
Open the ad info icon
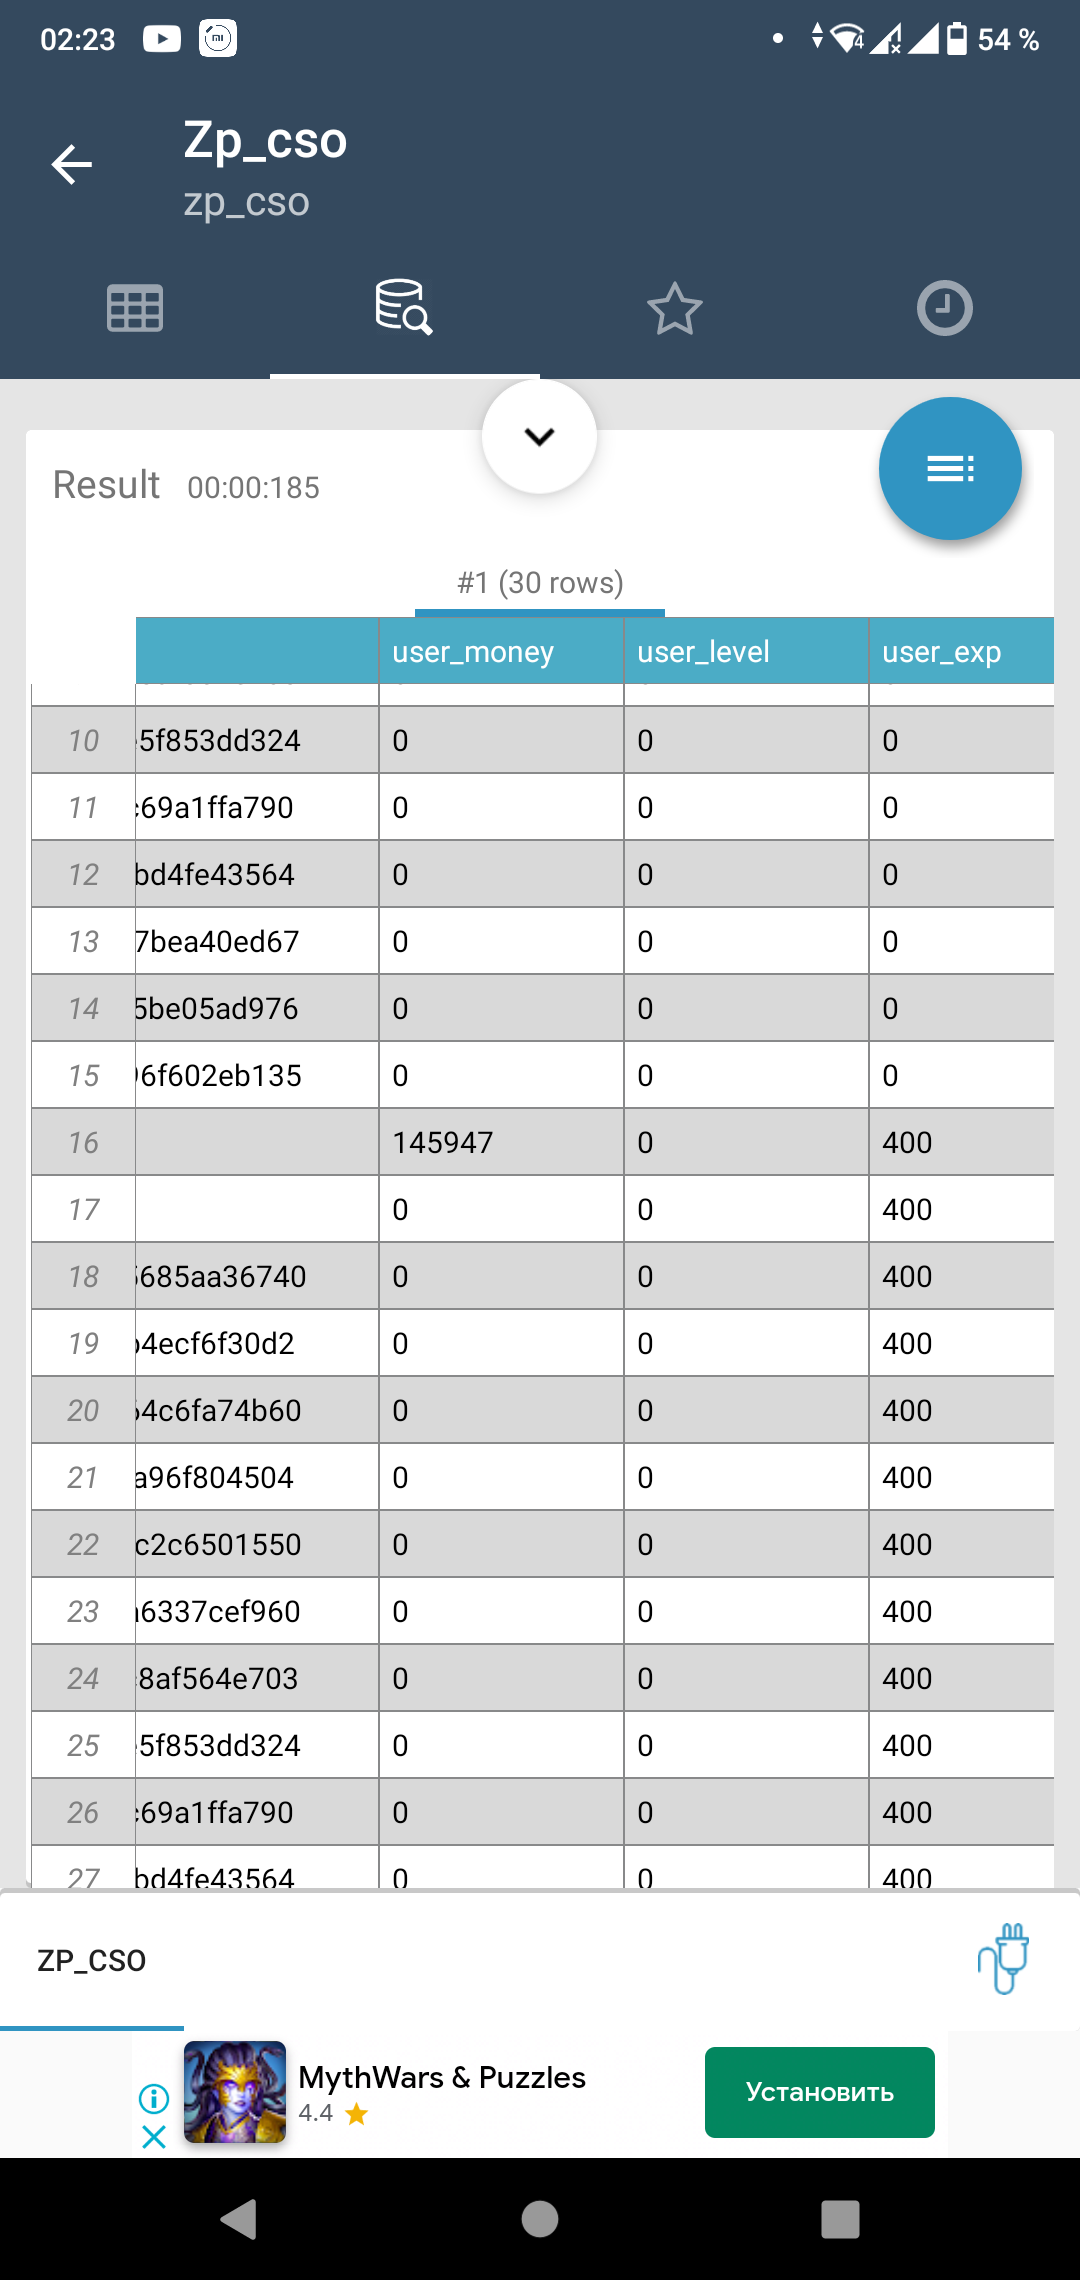pos(154,2097)
